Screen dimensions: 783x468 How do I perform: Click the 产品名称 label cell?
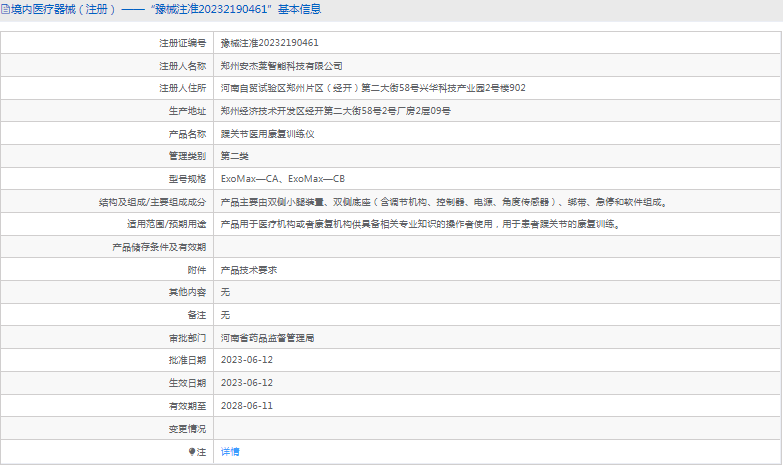click(107, 134)
